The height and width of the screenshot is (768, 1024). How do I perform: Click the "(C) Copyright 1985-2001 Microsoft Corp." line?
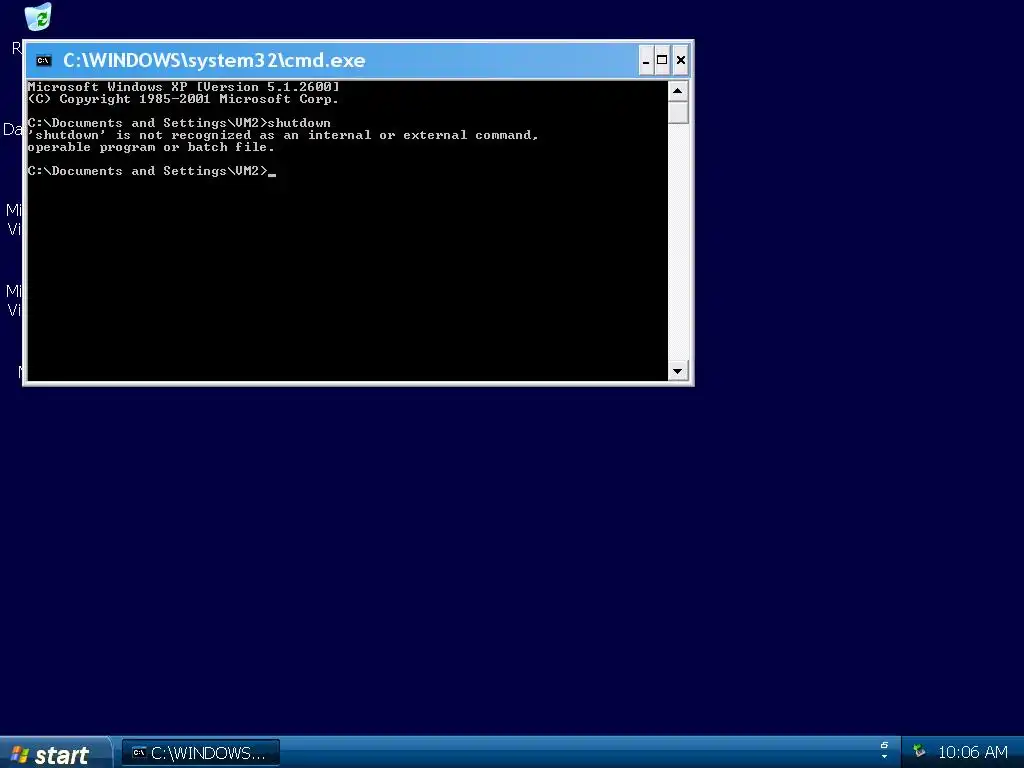tap(184, 99)
